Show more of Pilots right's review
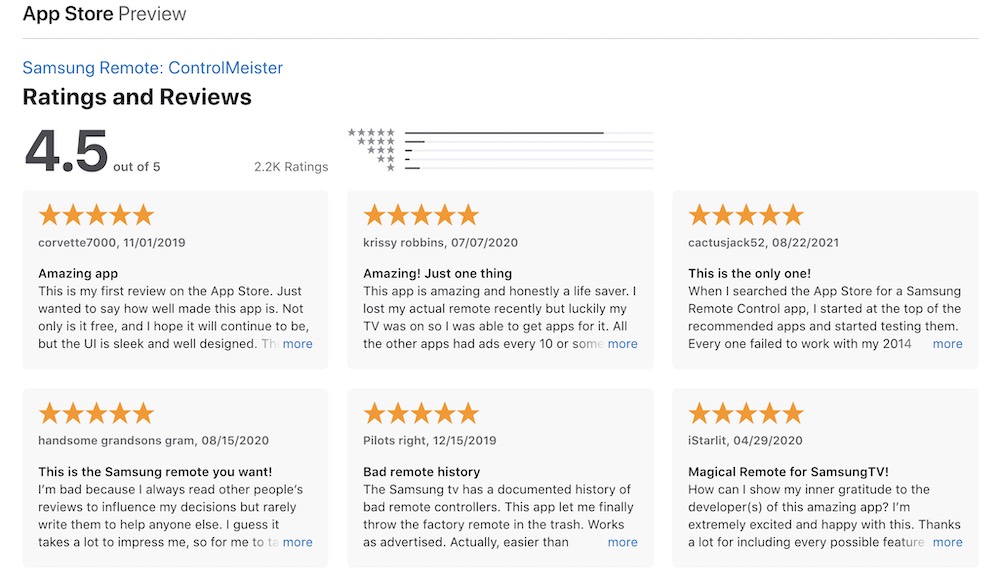The image size is (1000, 581). click(x=622, y=542)
